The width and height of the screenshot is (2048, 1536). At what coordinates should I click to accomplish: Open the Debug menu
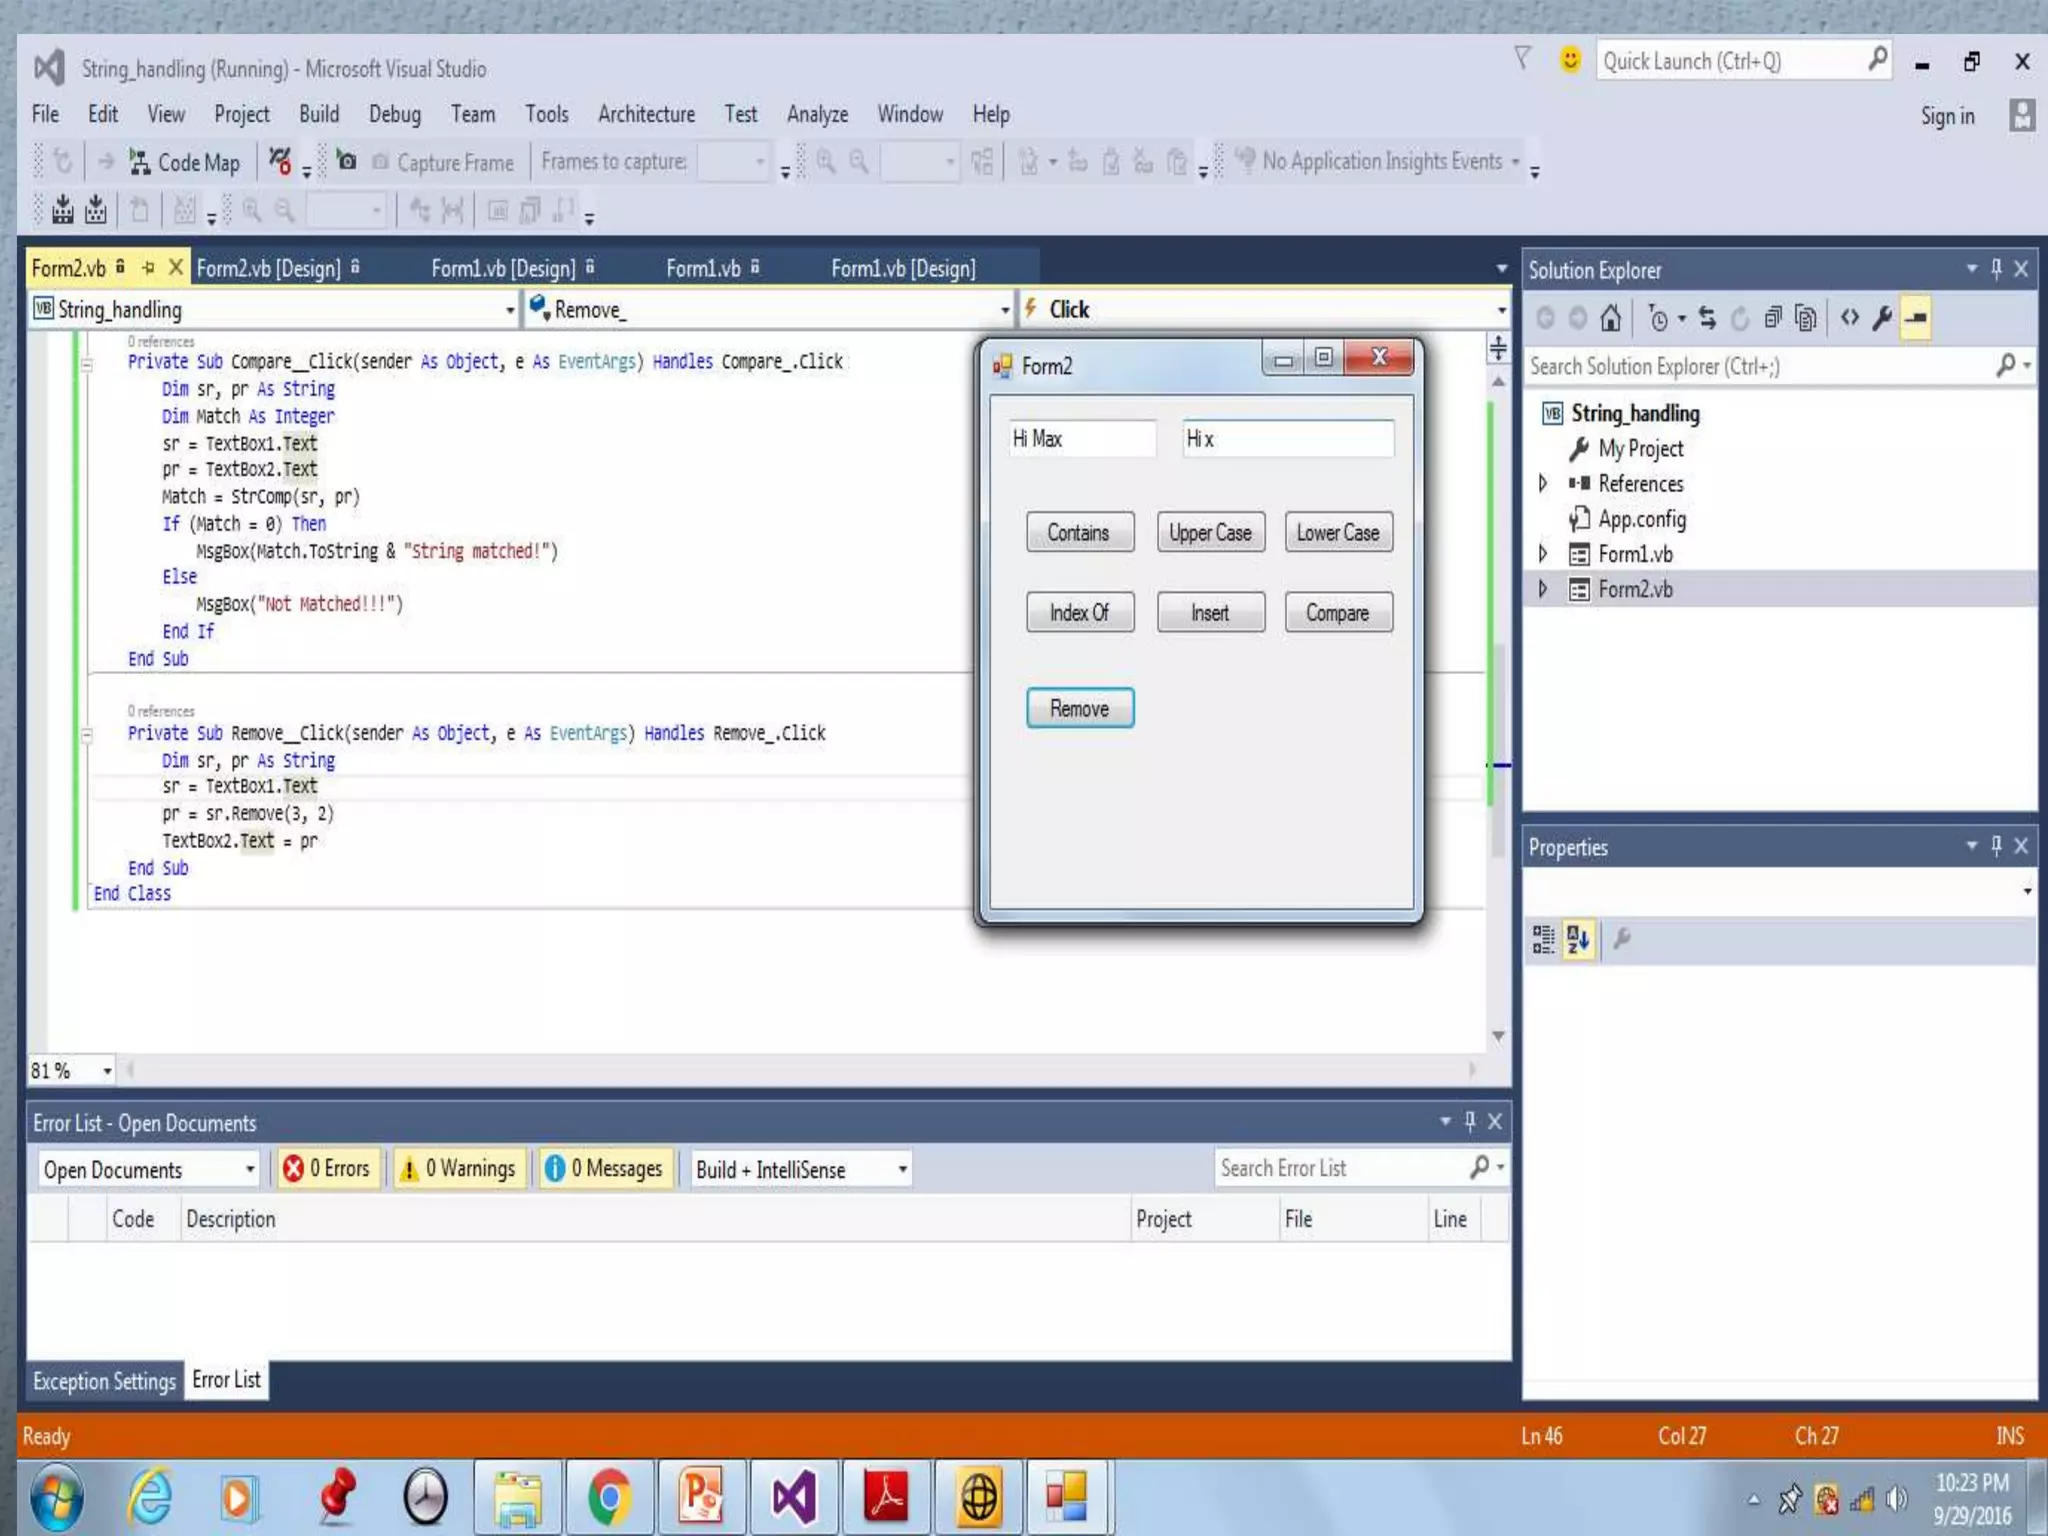pyautogui.click(x=394, y=114)
